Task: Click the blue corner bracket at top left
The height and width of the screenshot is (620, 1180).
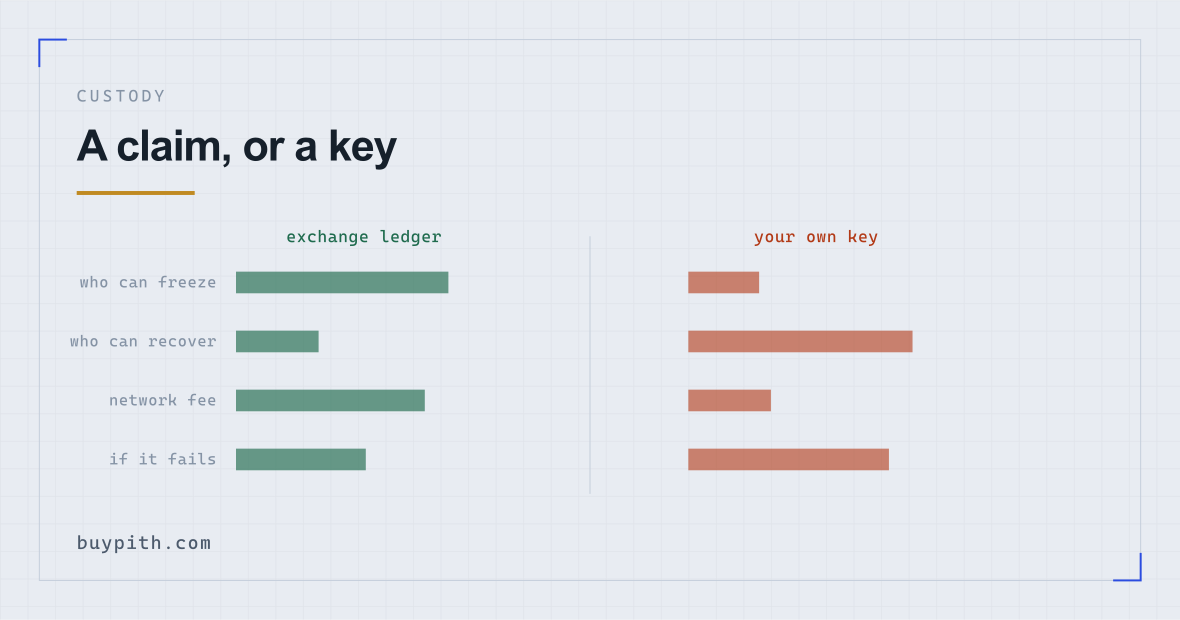Action: click(x=52, y=52)
